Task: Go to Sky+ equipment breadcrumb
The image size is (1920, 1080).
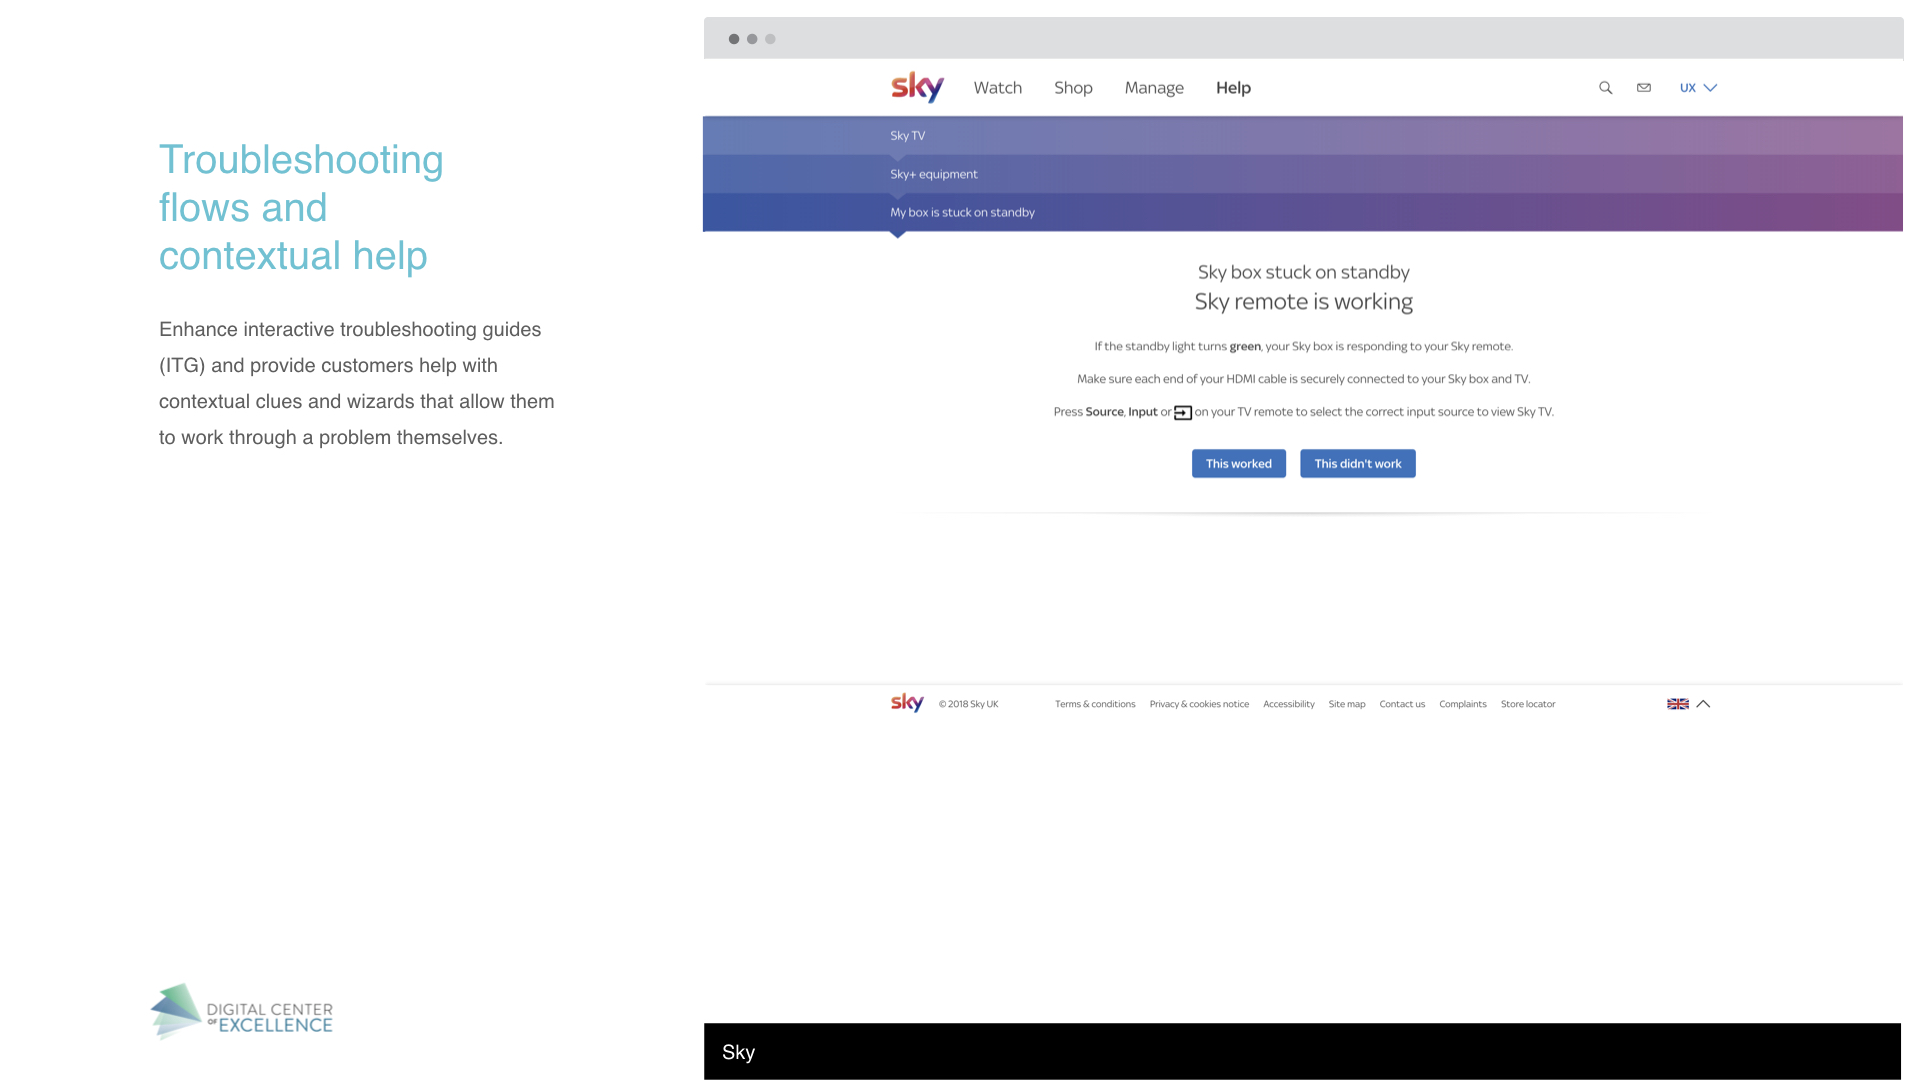Action: [x=934, y=174]
